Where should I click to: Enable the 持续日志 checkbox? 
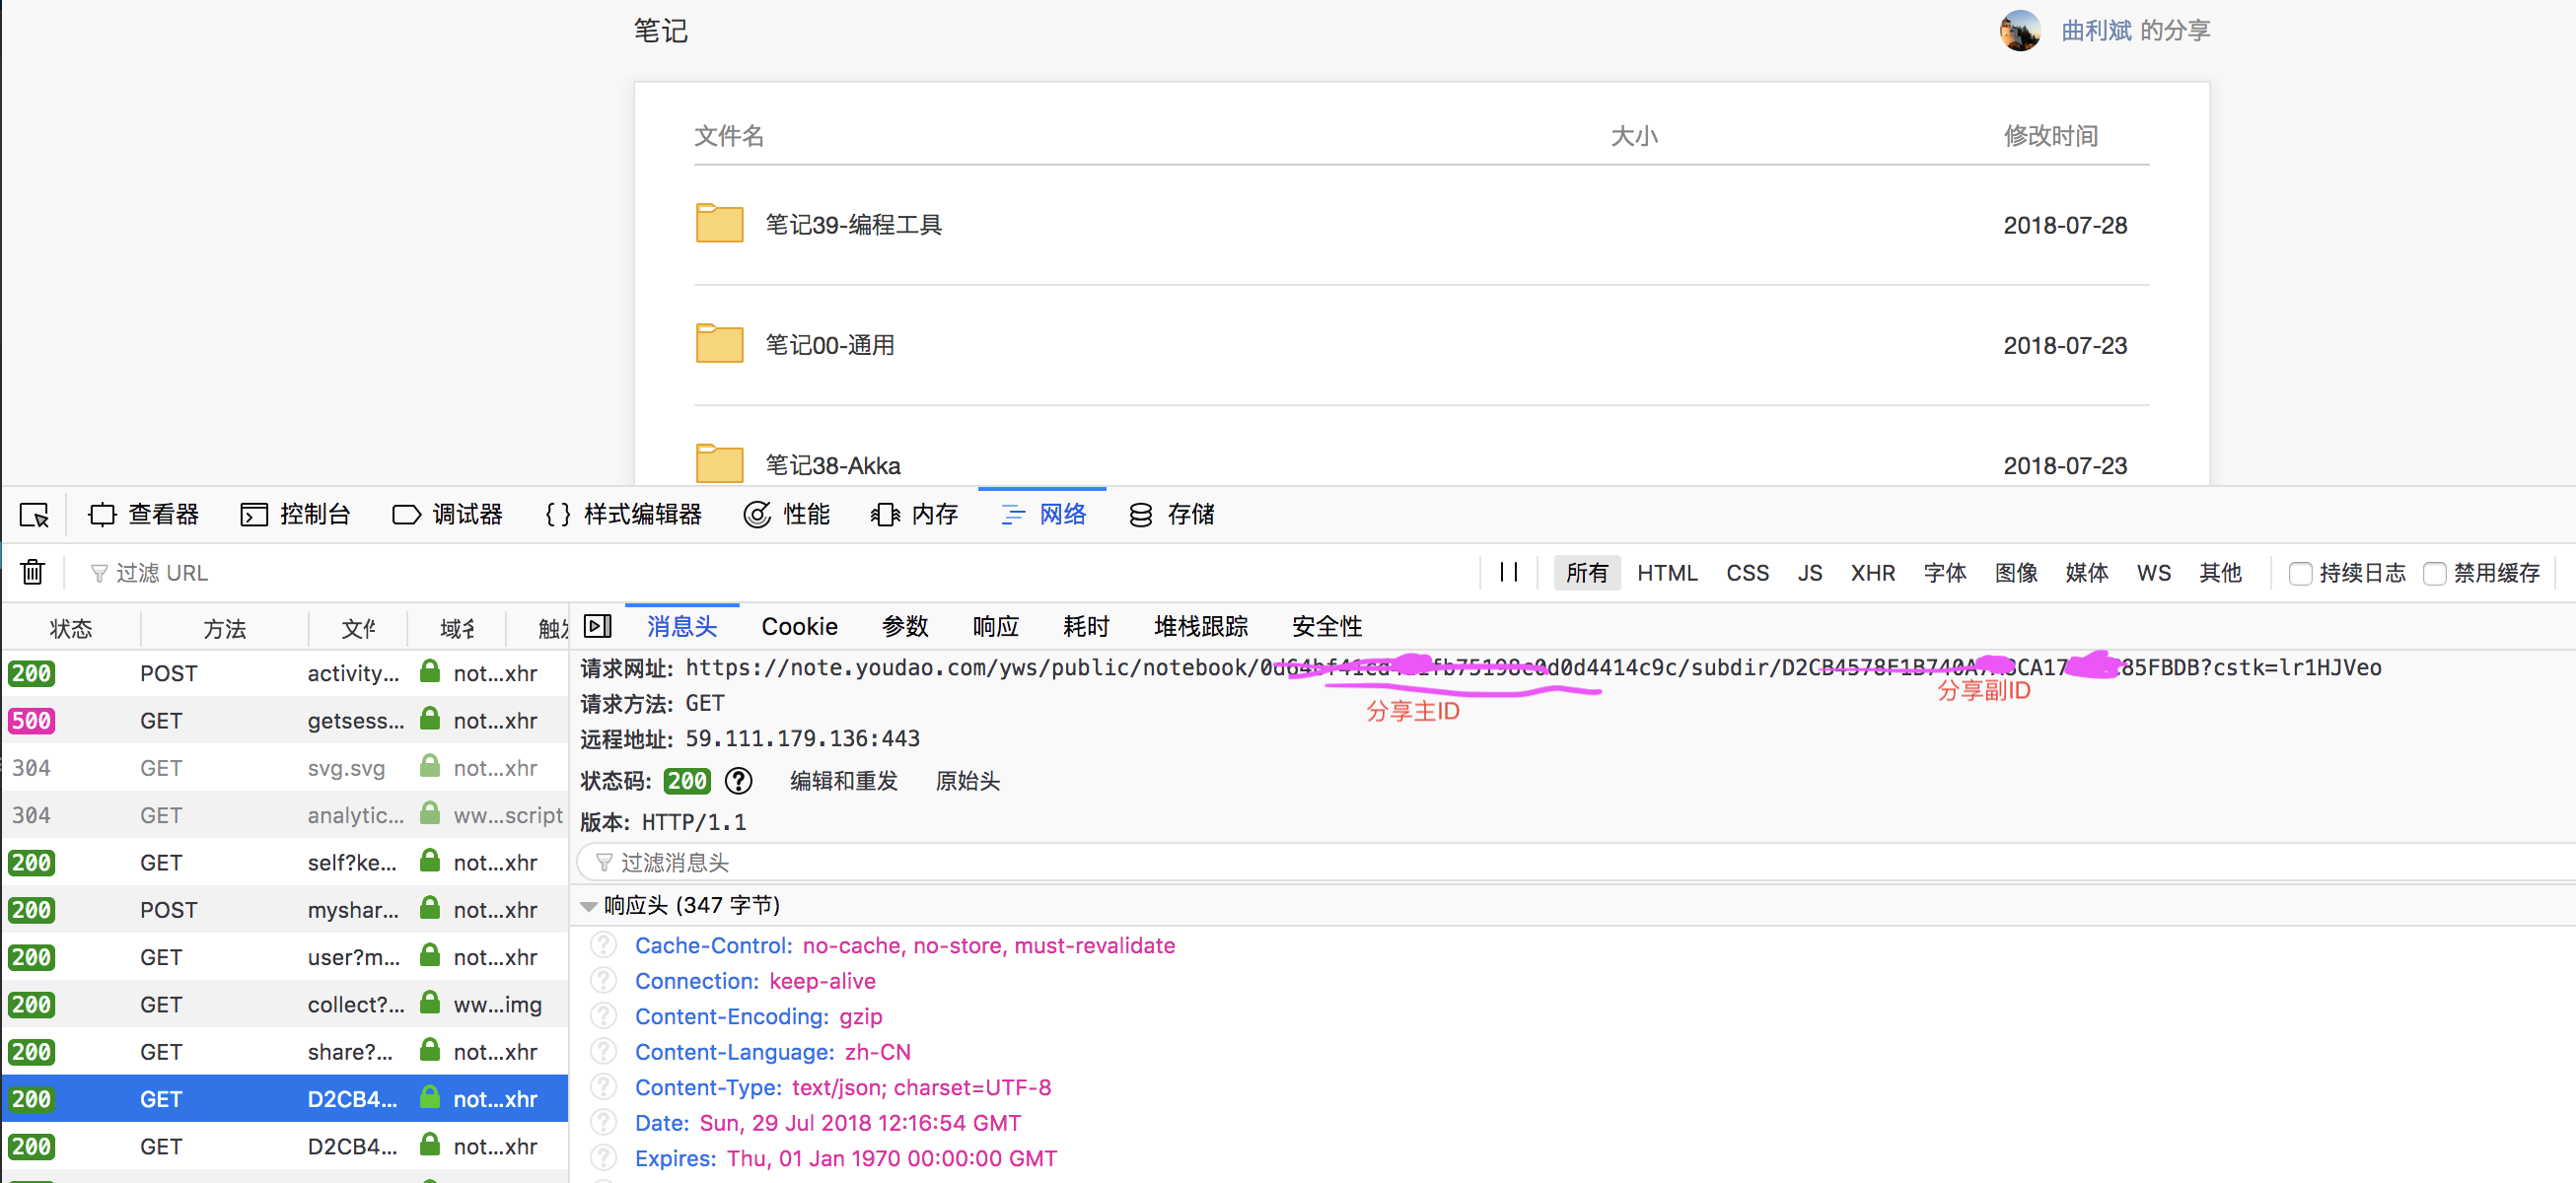(x=2300, y=573)
